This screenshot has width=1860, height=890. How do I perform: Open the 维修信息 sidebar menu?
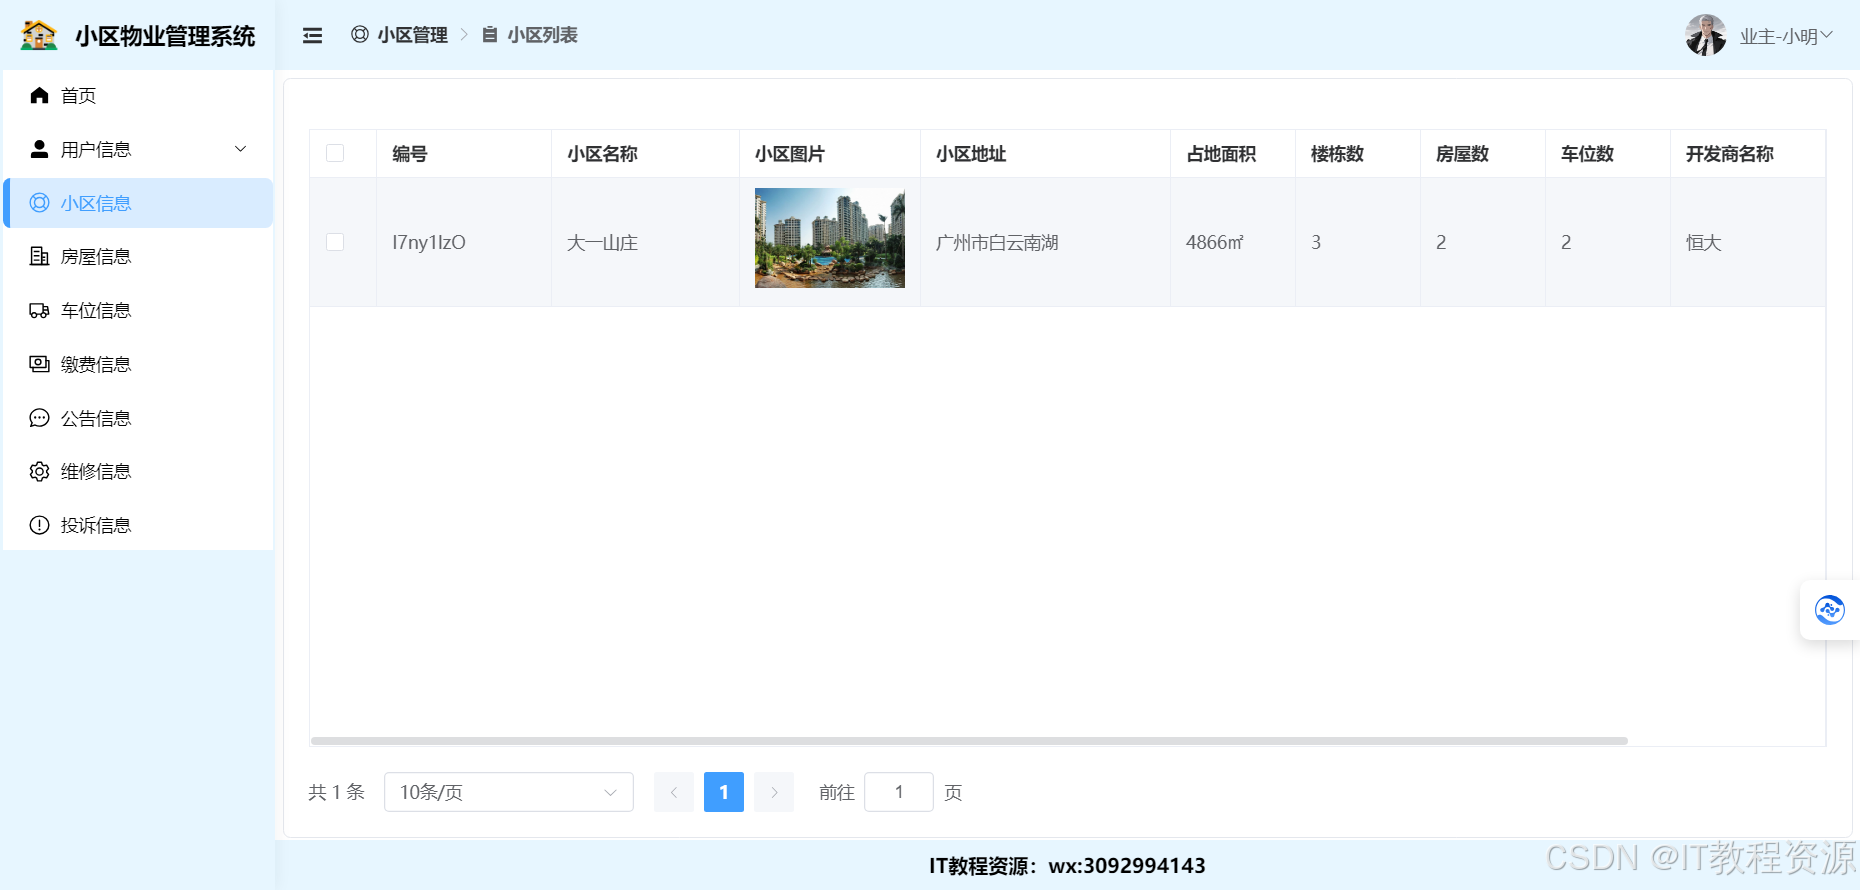pos(139,471)
